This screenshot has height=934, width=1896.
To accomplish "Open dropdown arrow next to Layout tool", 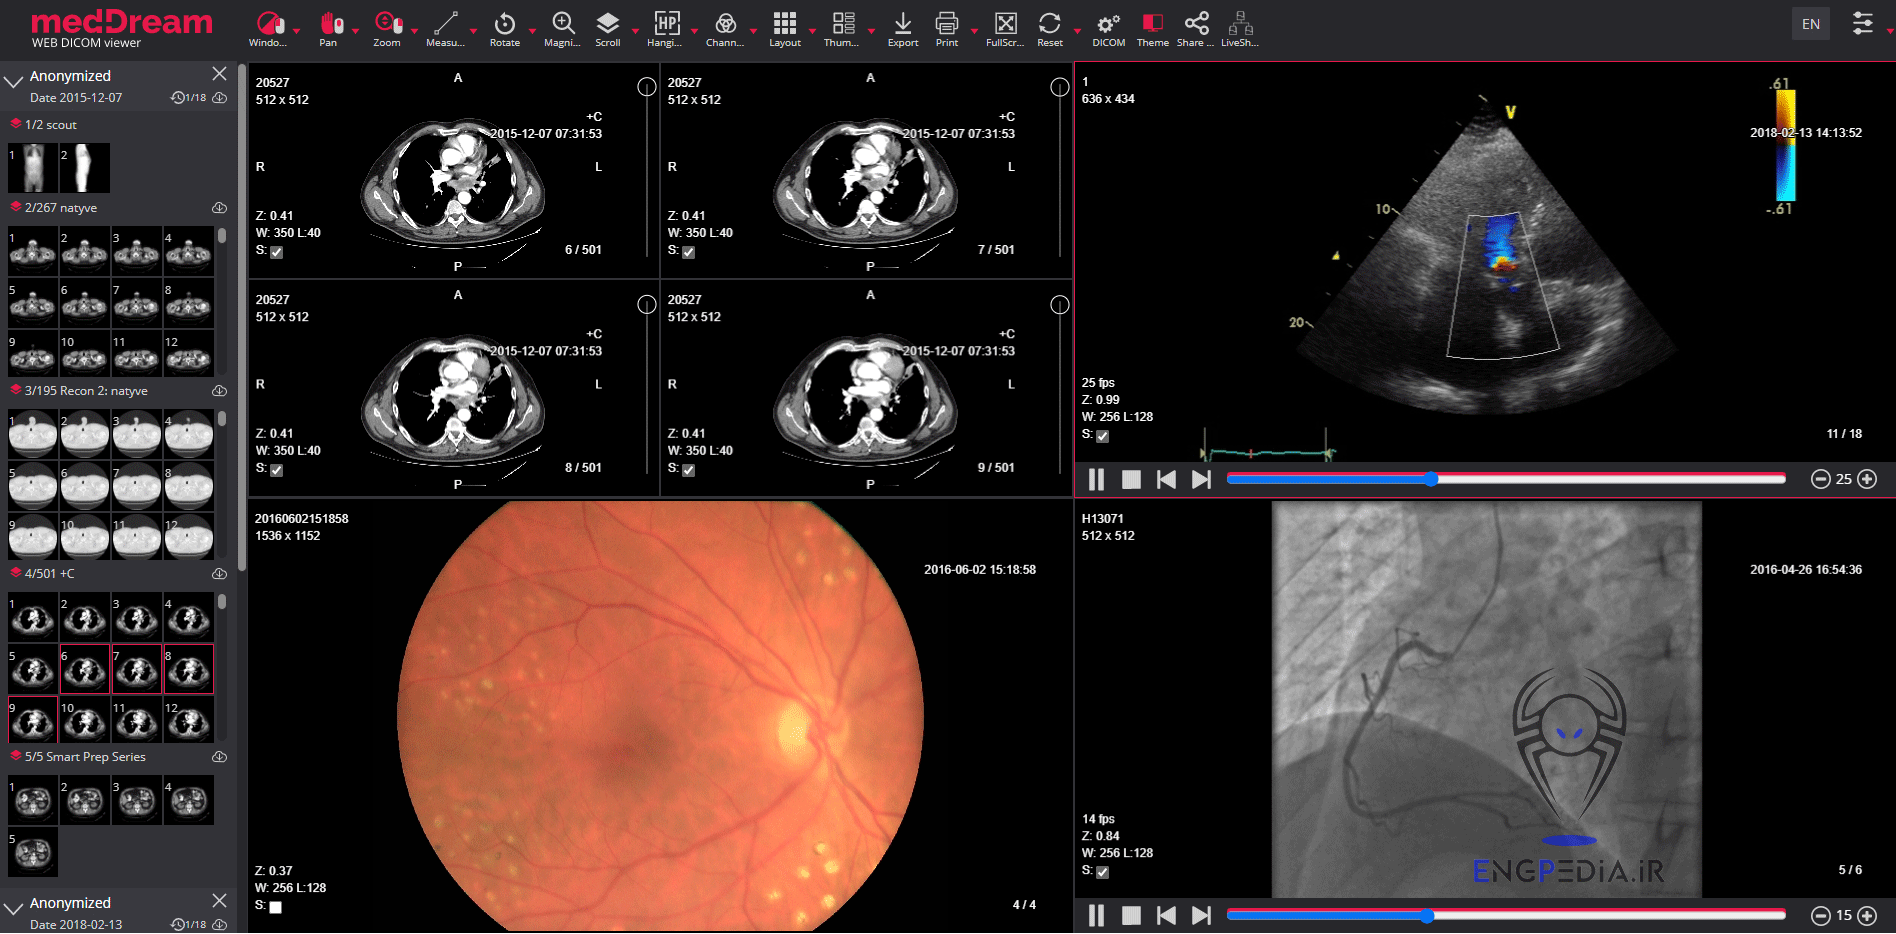I will tap(812, 31).
